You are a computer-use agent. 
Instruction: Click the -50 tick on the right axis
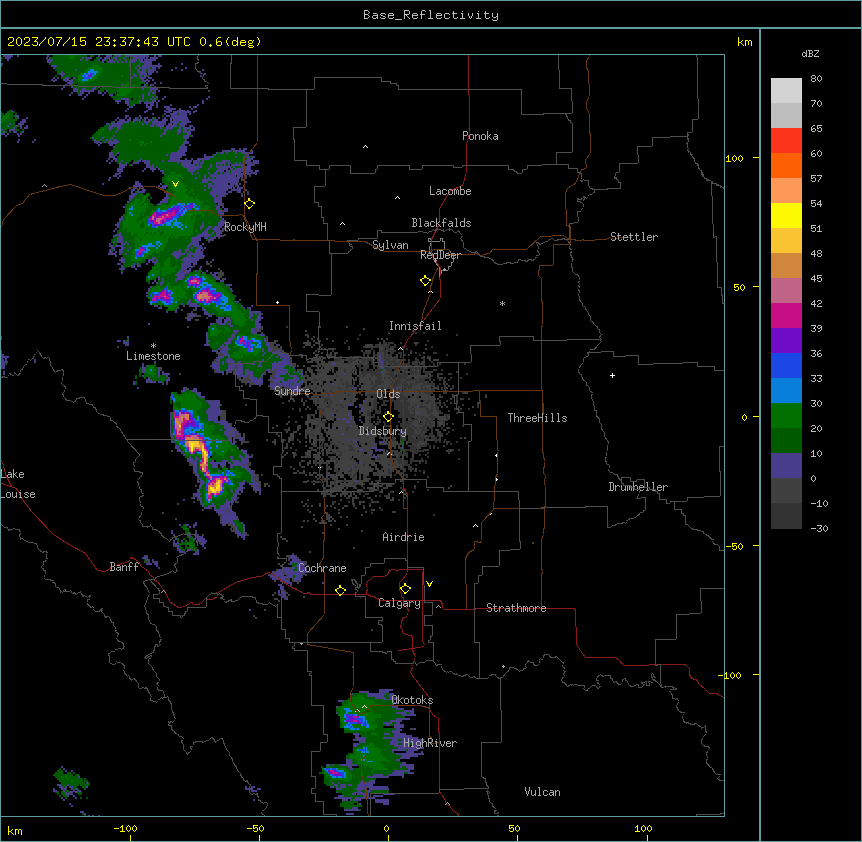(734, 546)
